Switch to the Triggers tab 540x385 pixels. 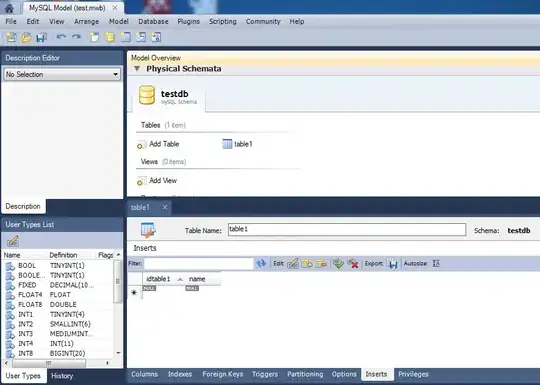(264, 374)
